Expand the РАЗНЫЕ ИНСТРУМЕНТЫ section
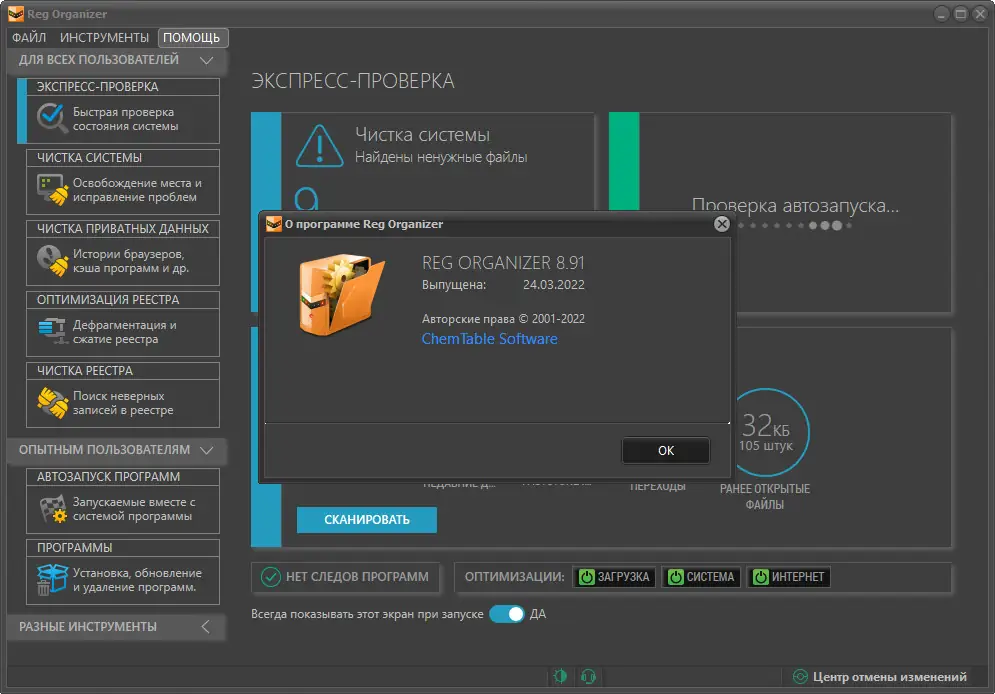This screenshot has height=694, width=995. [206, 627]
